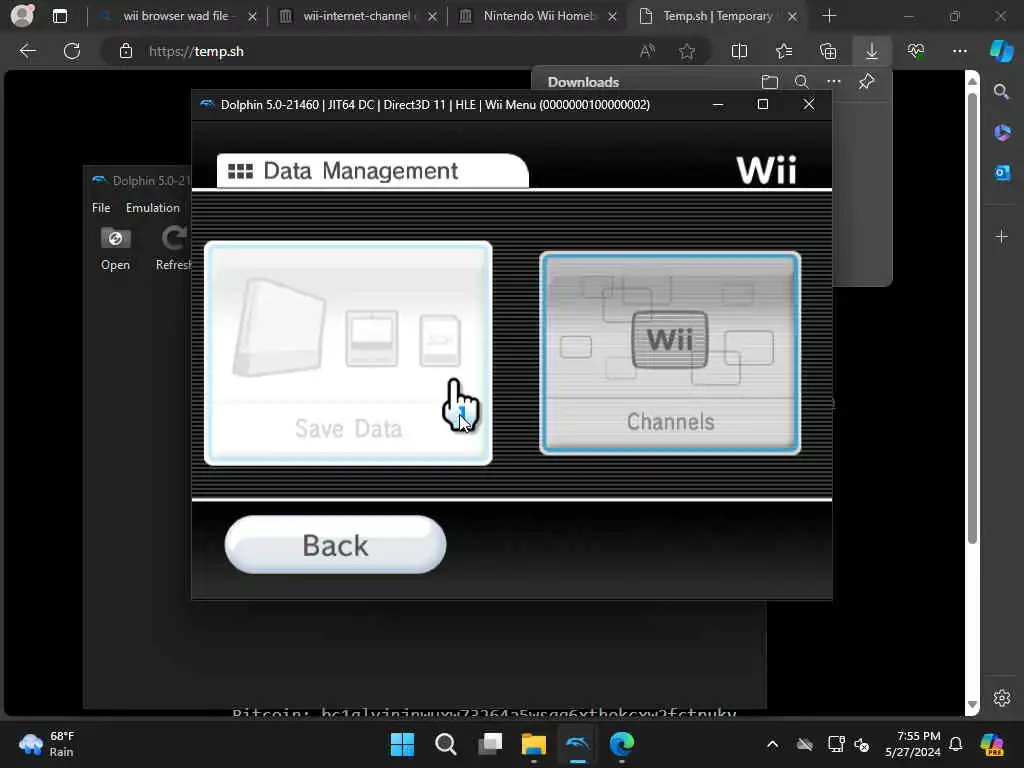Open the weather widget
This screenshot has height=768, width=1024.
[x=47, y=744]
